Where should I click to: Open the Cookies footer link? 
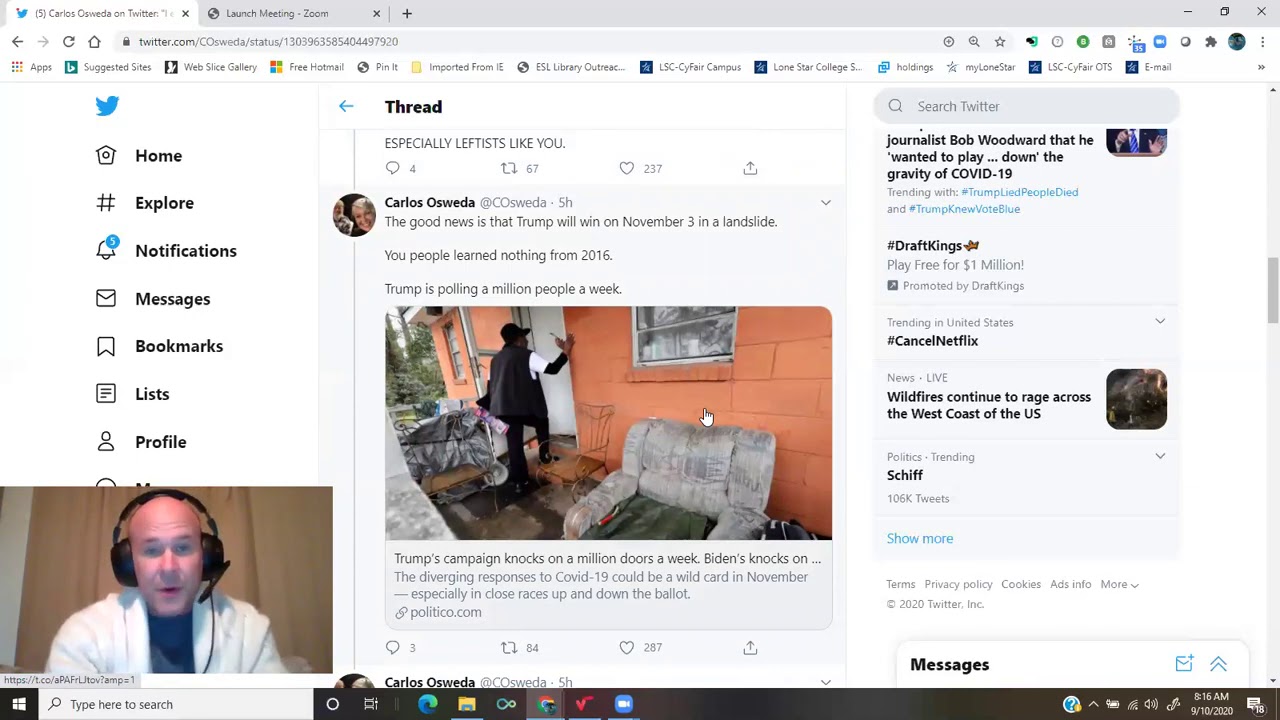point(1021,584)
